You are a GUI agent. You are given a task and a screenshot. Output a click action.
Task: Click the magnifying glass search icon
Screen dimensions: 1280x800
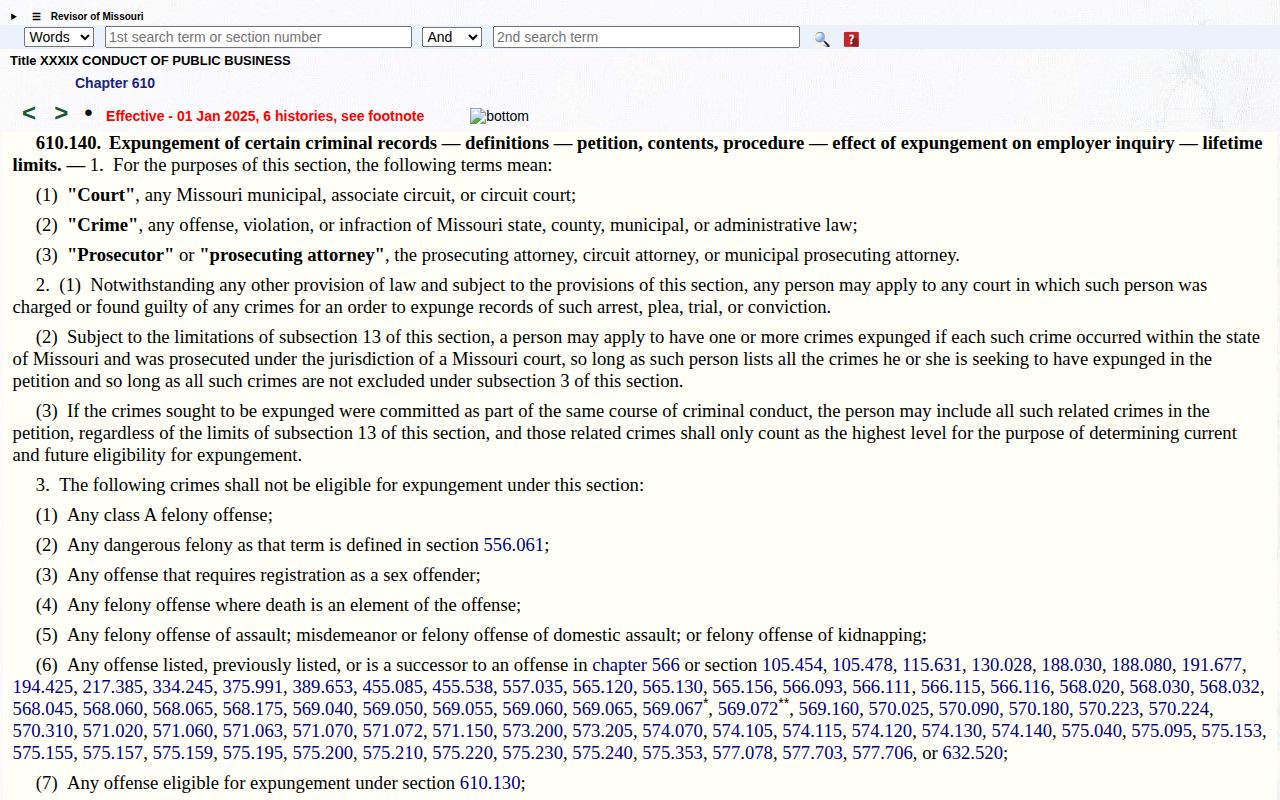point(822,39)
